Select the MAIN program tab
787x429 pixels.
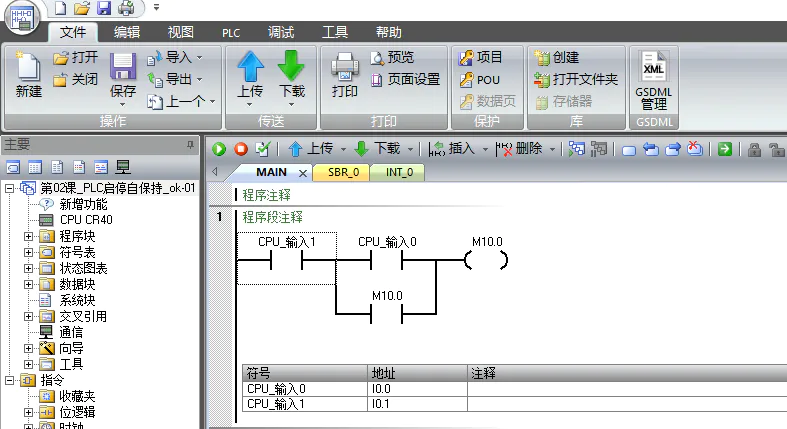click(x=271, y=172)
